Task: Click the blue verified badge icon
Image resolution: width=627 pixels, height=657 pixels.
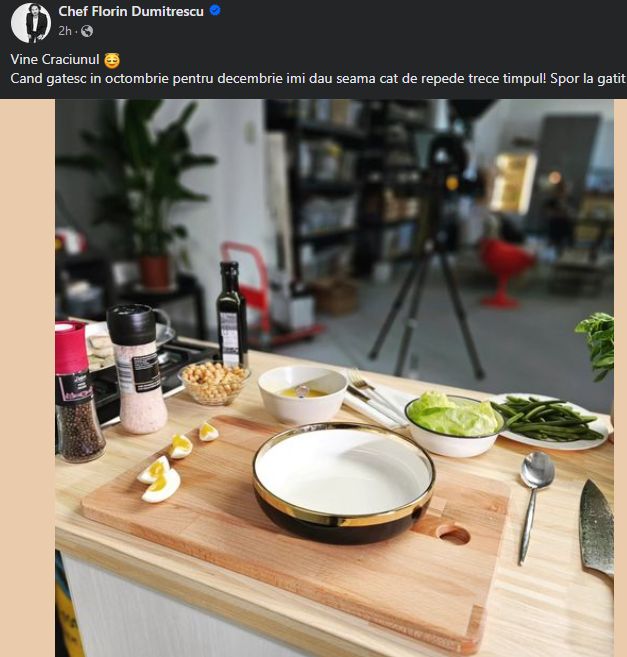Action: (x=215, y=10)
